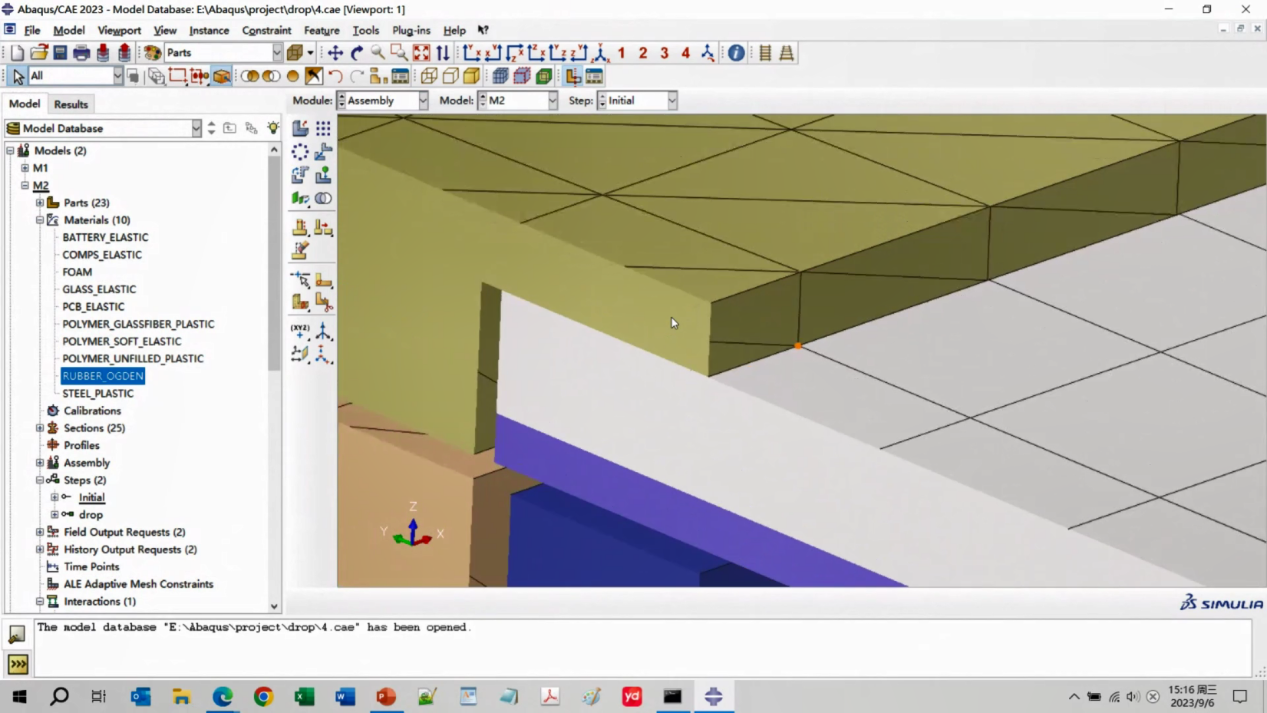The height and width of the screenshot is (713, 1267).
Task: Click the Create Instance tool
Action: click(300, 128)
